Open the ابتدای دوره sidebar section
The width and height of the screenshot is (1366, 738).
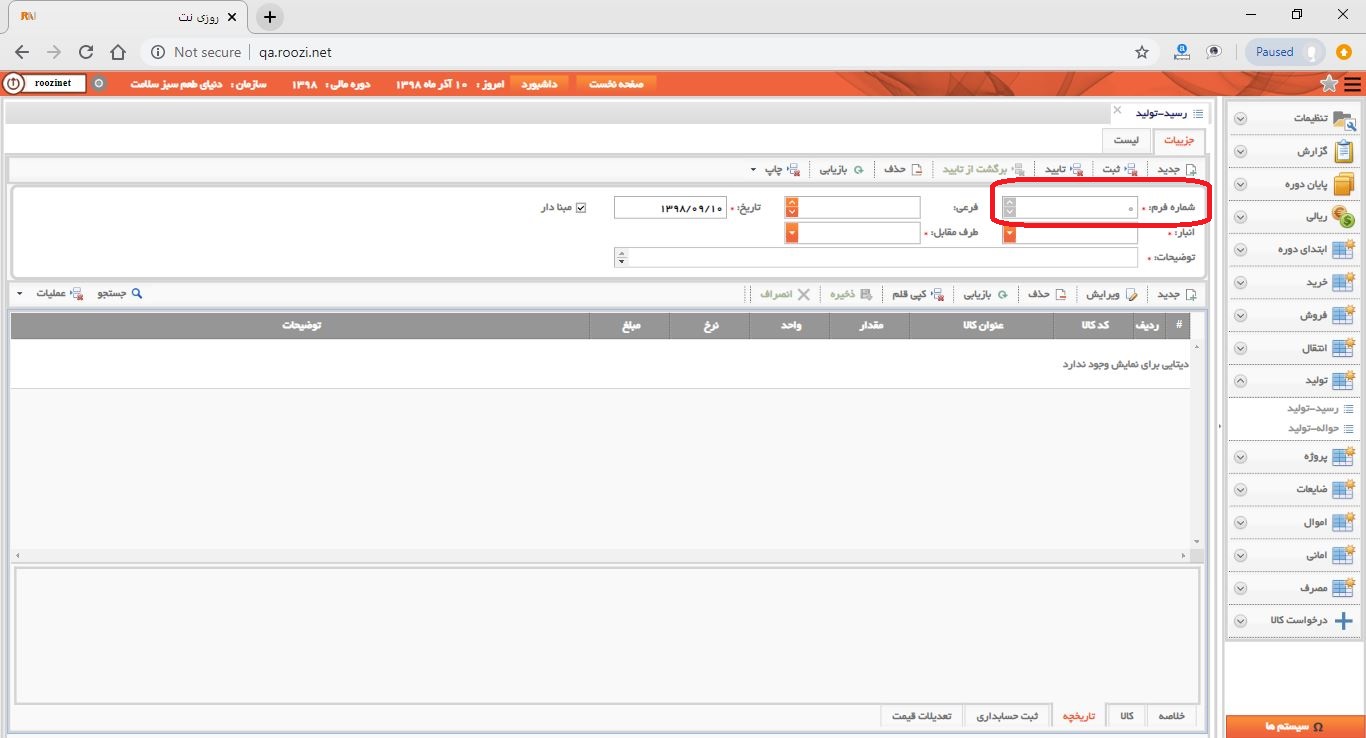(1293, 249)
